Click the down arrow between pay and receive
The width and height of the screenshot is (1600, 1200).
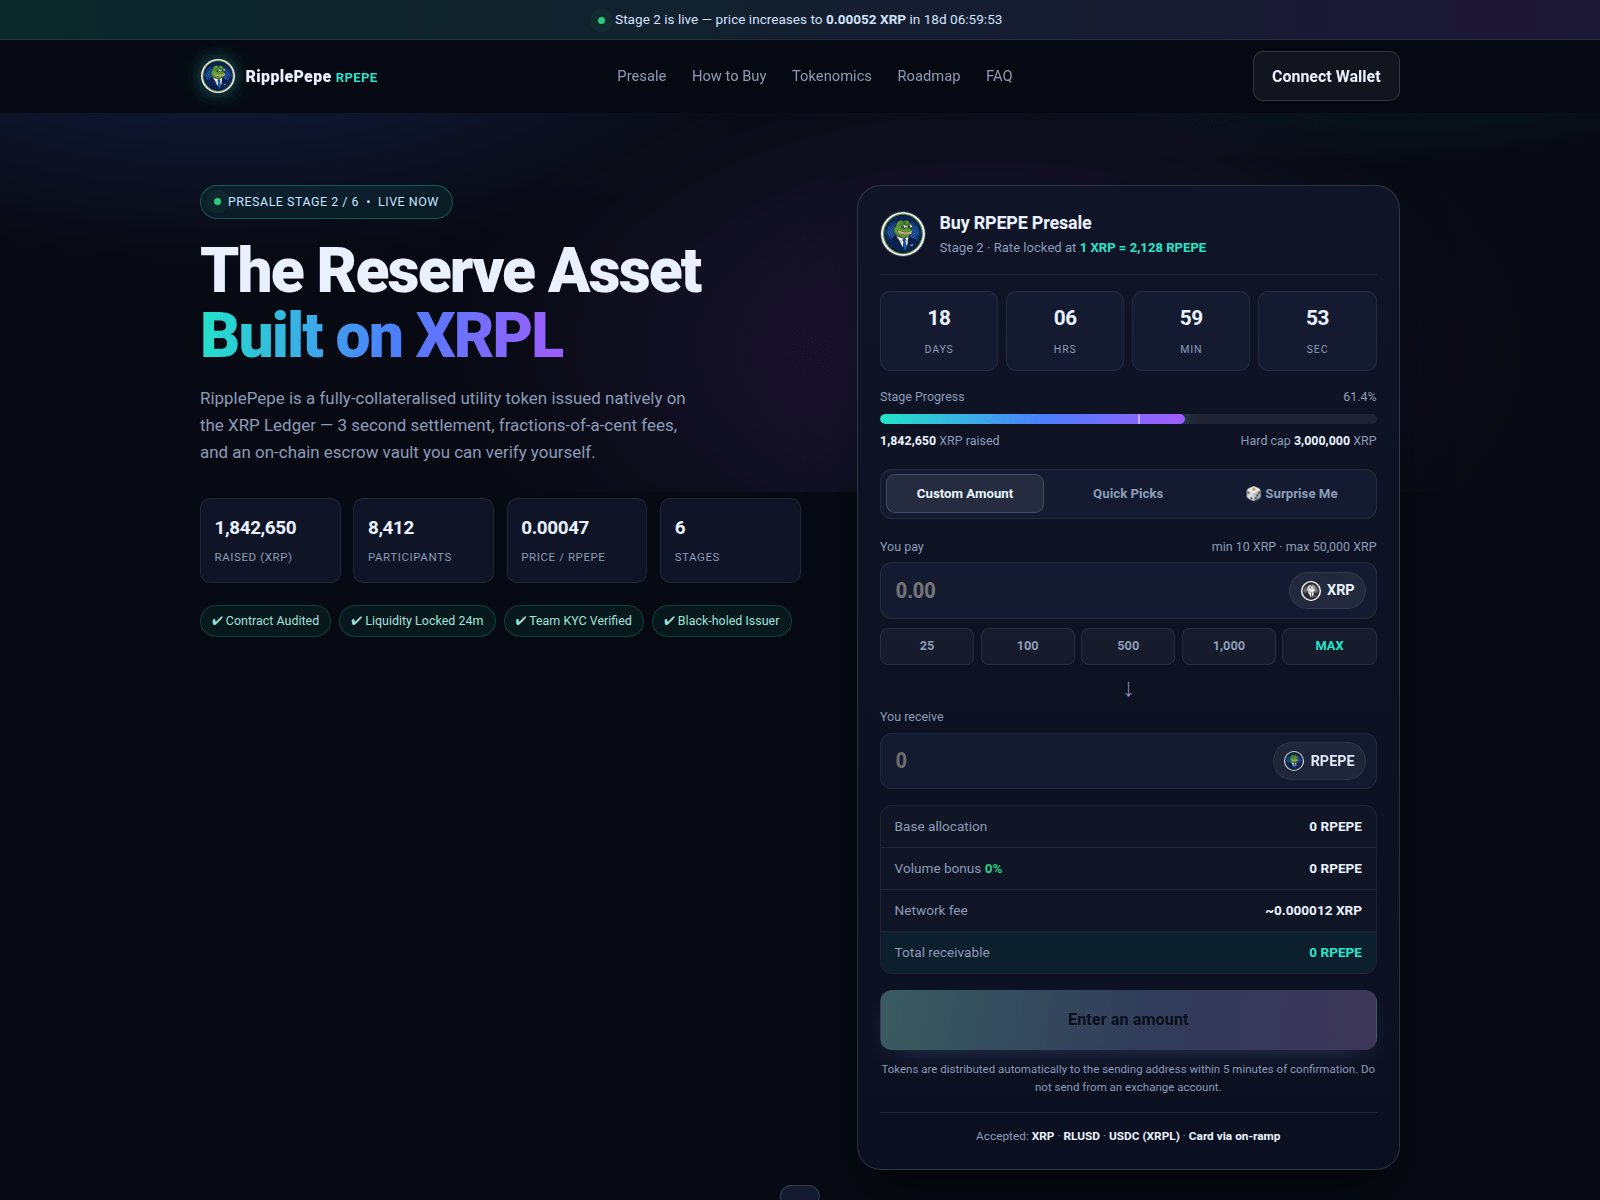[x=1128, y=689]
